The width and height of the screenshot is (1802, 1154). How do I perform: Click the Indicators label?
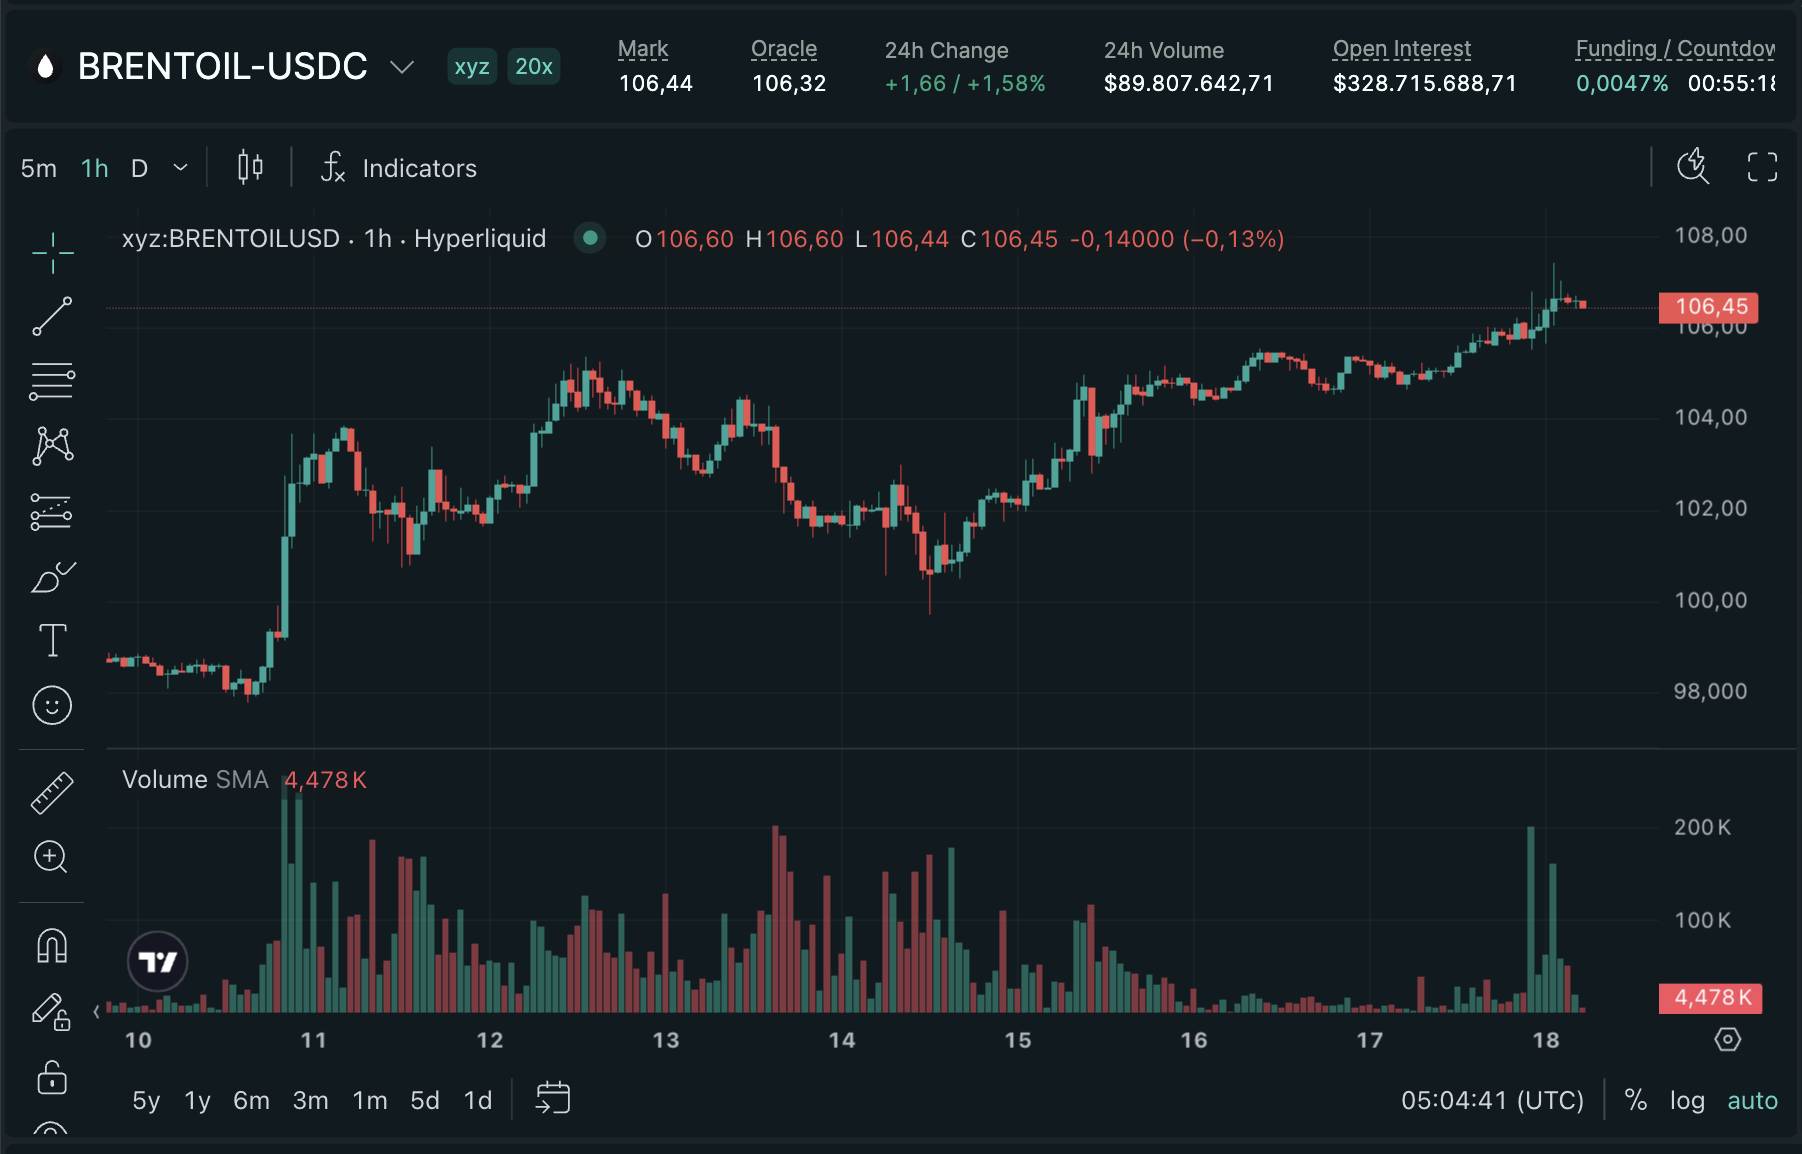(420, 168)
